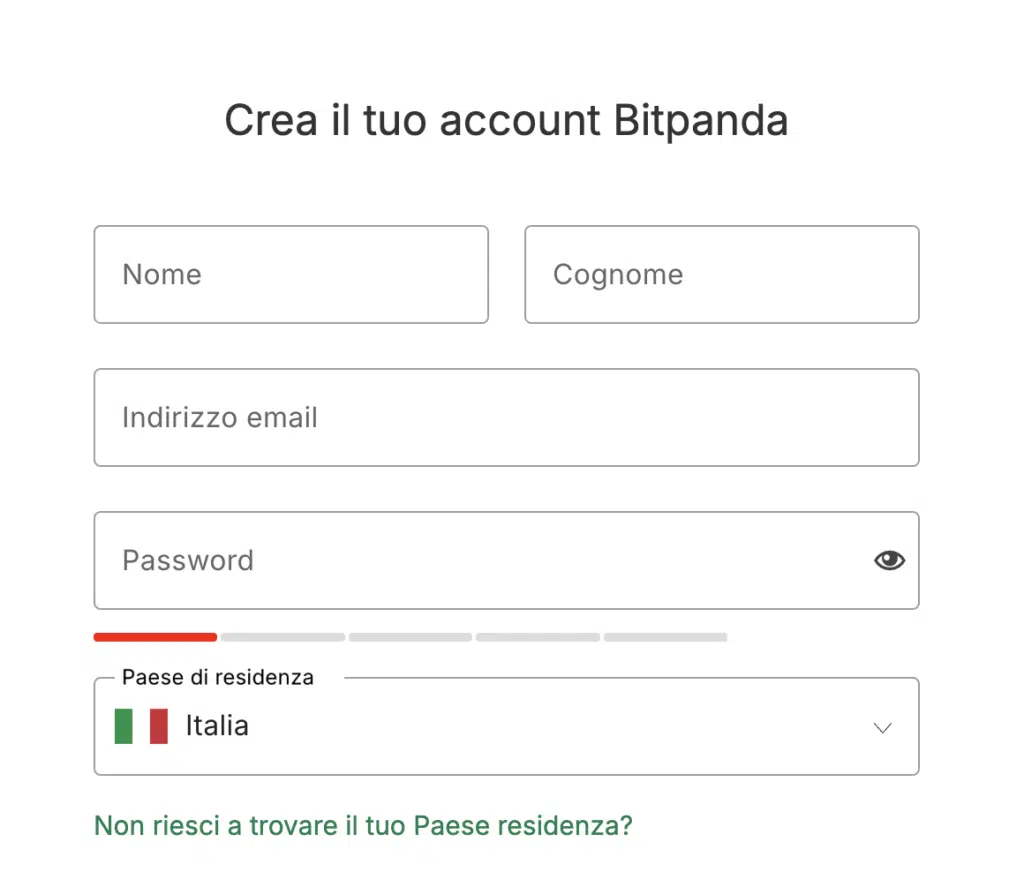Focus the Nome input field
Viewport: 1024px width, 872px height.
coord(291,275)
